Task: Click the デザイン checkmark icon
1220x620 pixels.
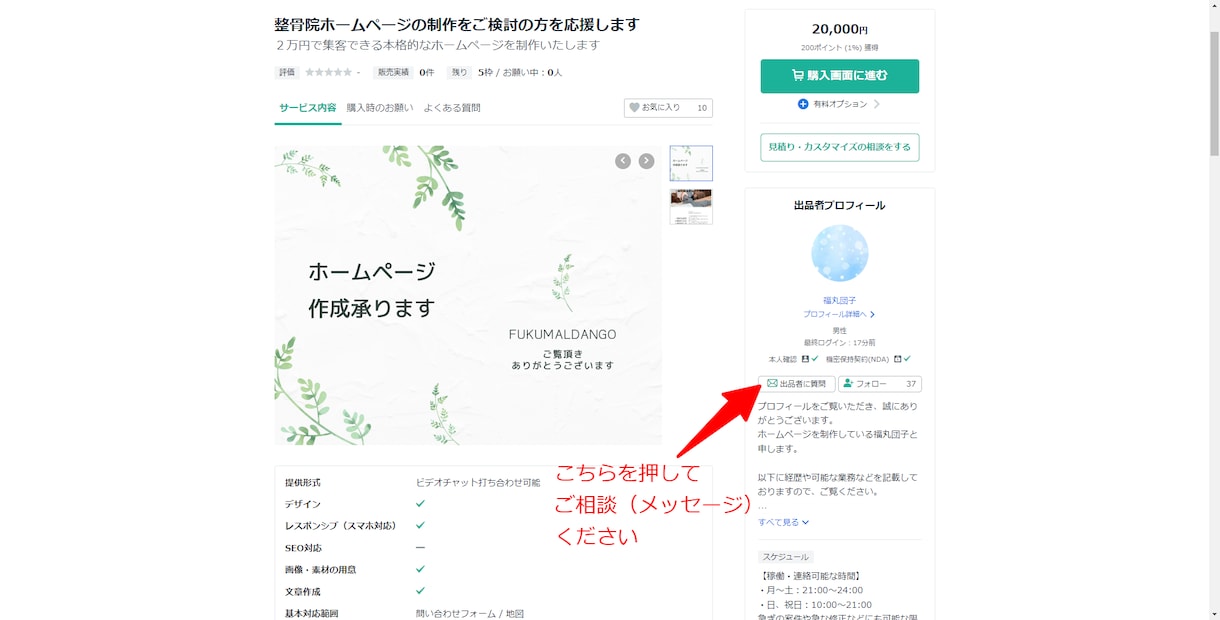Action: (420, 504)
